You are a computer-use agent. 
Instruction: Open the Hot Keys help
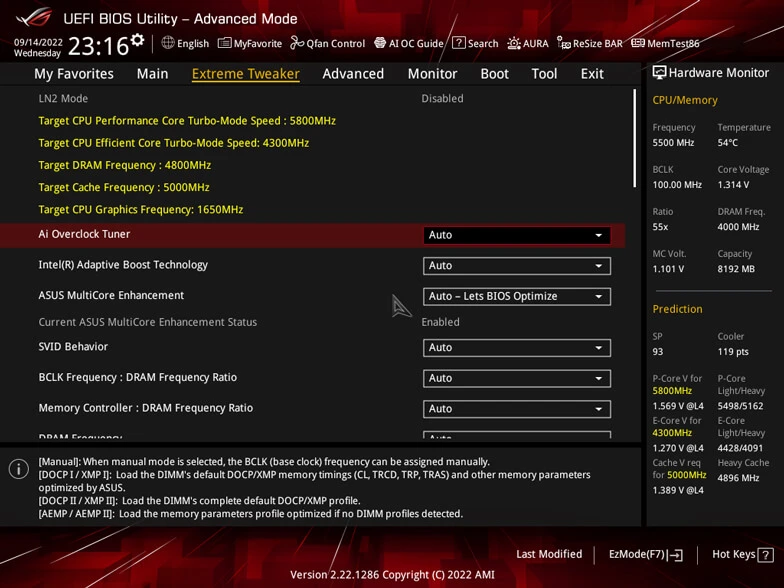(742, 554)
